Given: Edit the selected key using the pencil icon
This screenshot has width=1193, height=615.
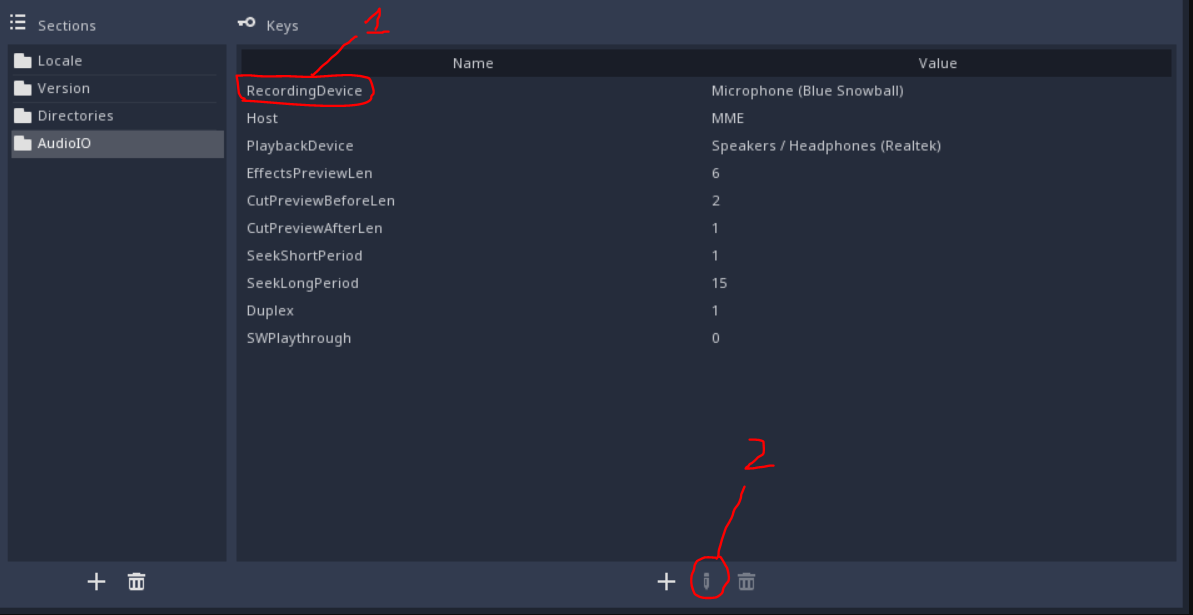Looking at the screenshot, I should [x=708, y=581].
